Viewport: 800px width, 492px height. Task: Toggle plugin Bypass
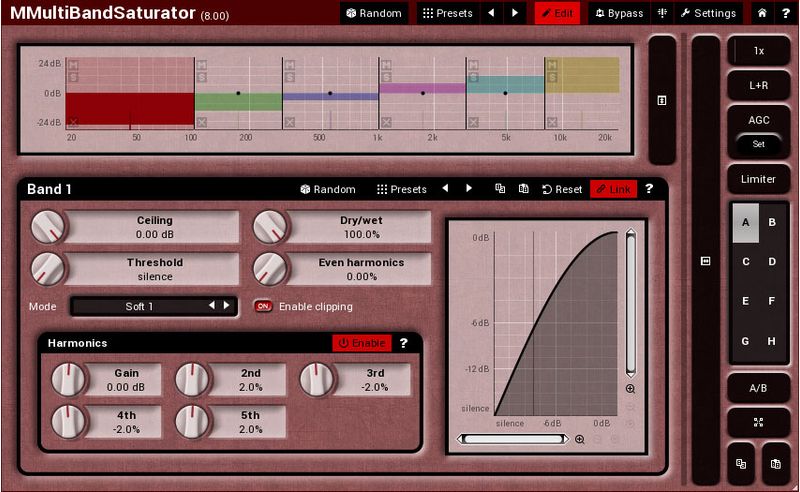tap(619, 13)
